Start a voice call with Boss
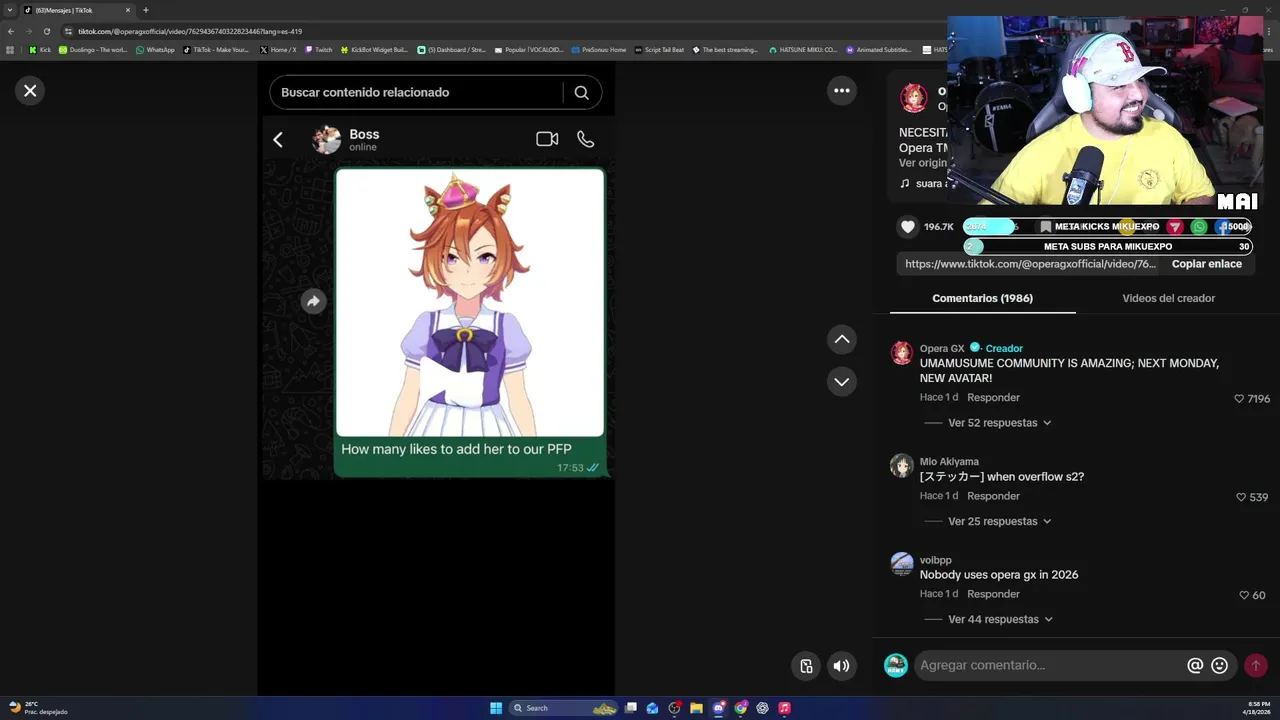The width and height of the screenshot is (1280, 720). (586, 139)
